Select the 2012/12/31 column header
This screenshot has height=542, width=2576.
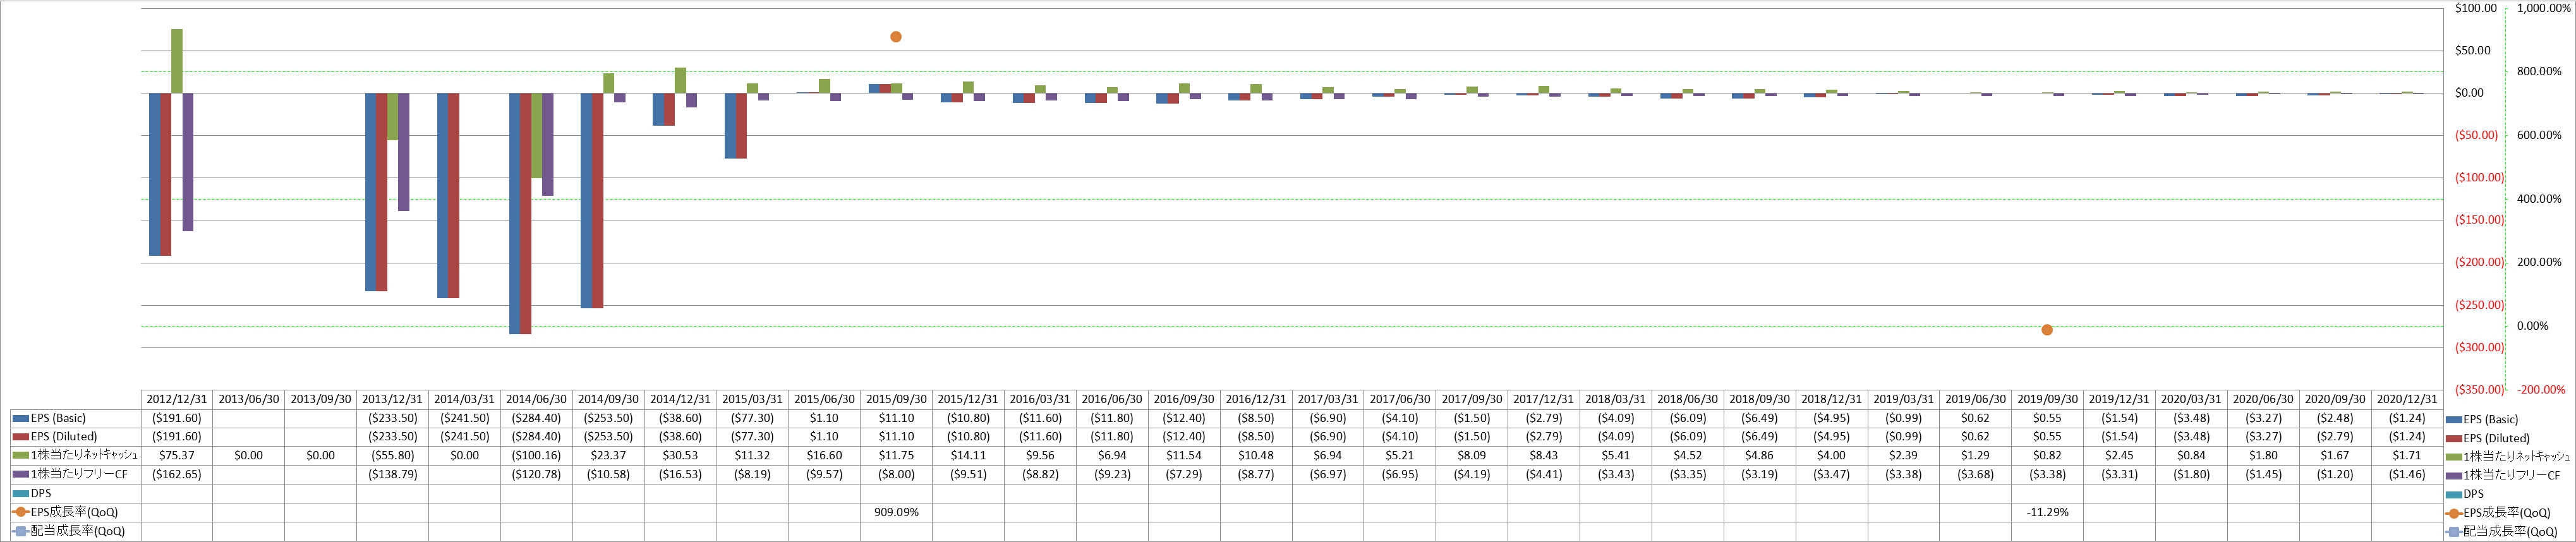tap(177, 399)
